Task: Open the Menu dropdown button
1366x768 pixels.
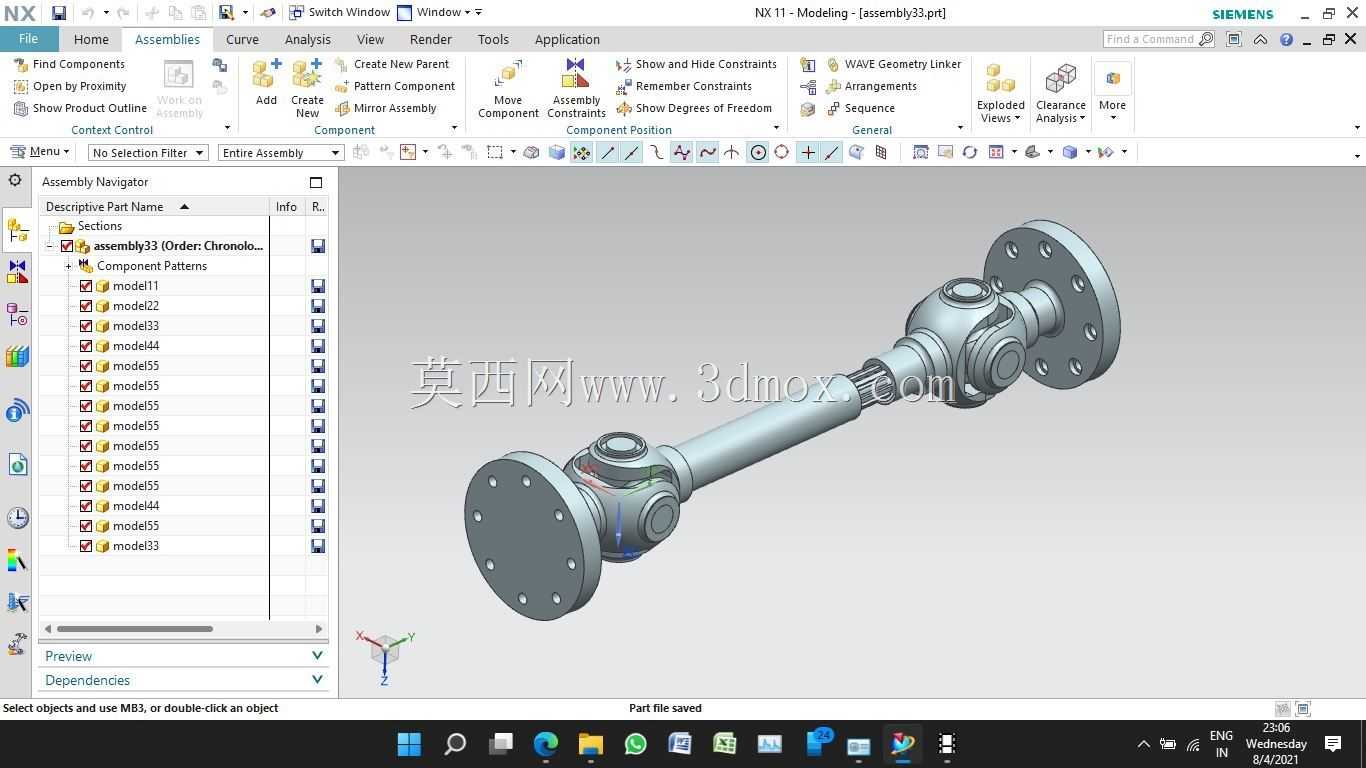Action: coord(40,152)
